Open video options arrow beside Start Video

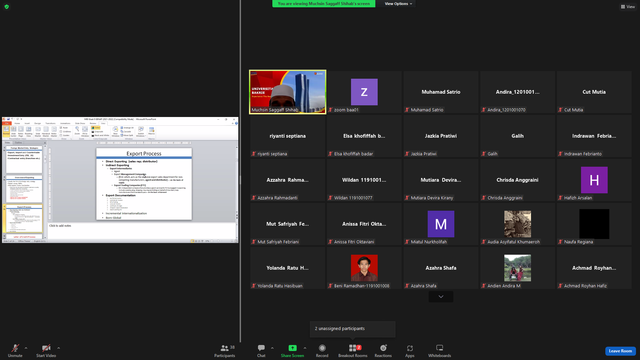click(x=58, y=348)
